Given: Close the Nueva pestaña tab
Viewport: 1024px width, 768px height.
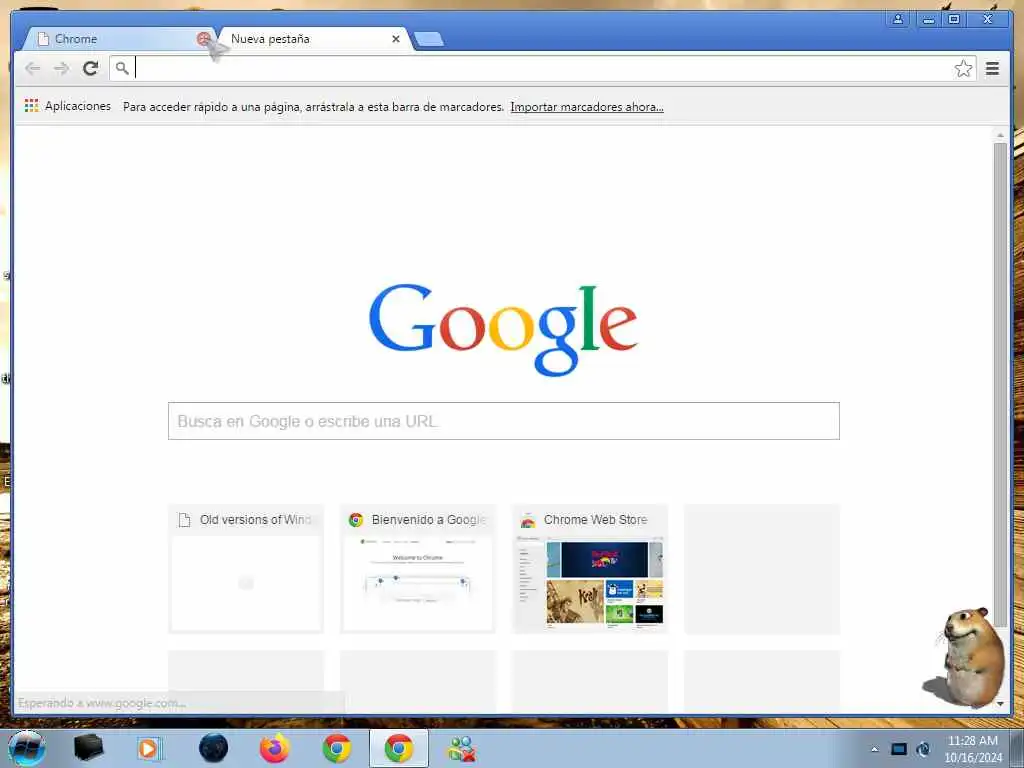Looking at the screenshot, I should (396, 39).
